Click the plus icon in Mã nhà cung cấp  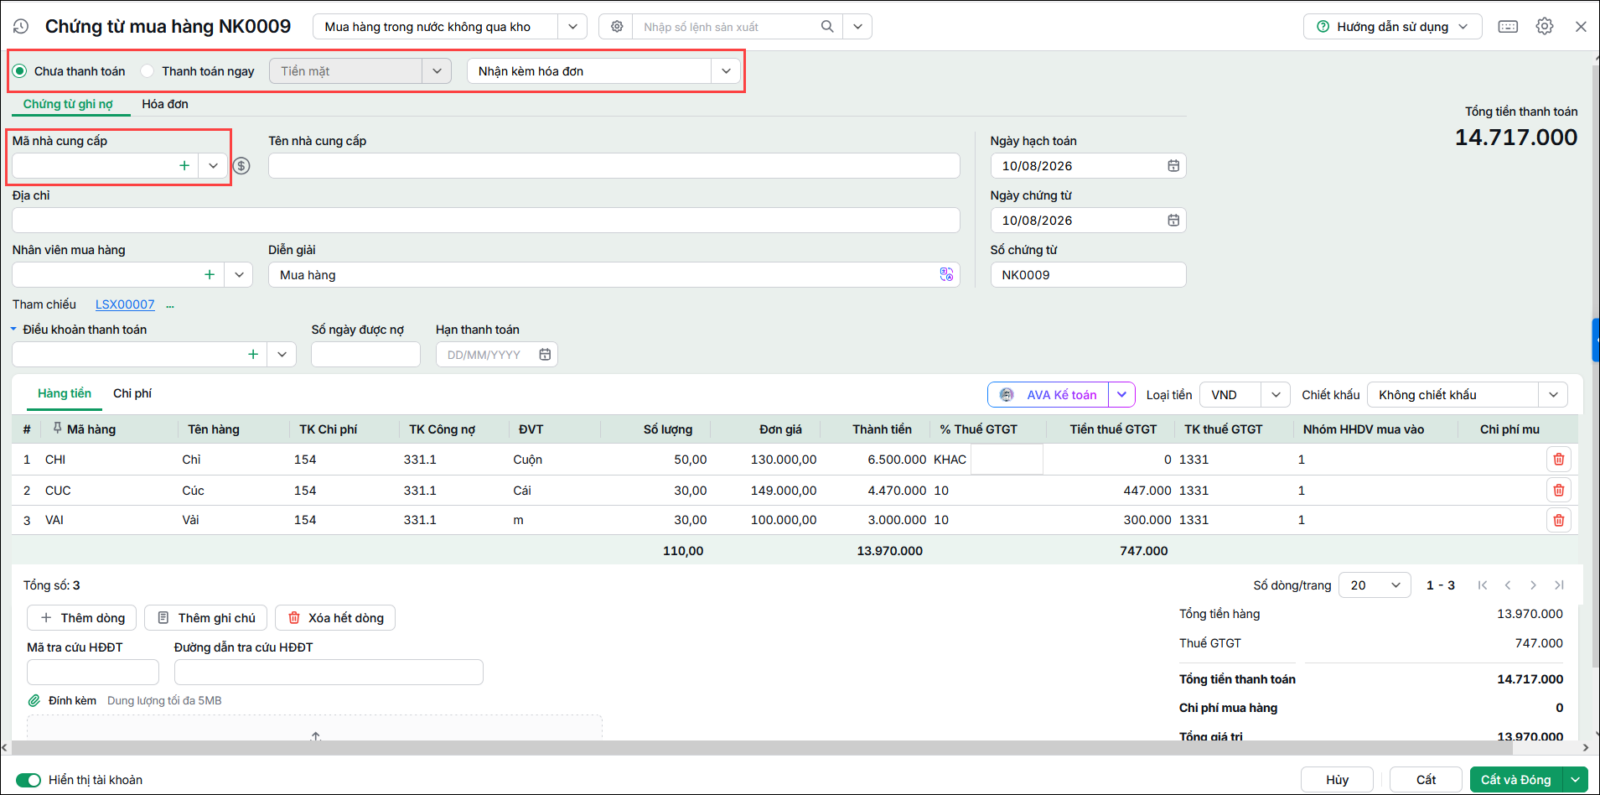[x=184, y=166]
